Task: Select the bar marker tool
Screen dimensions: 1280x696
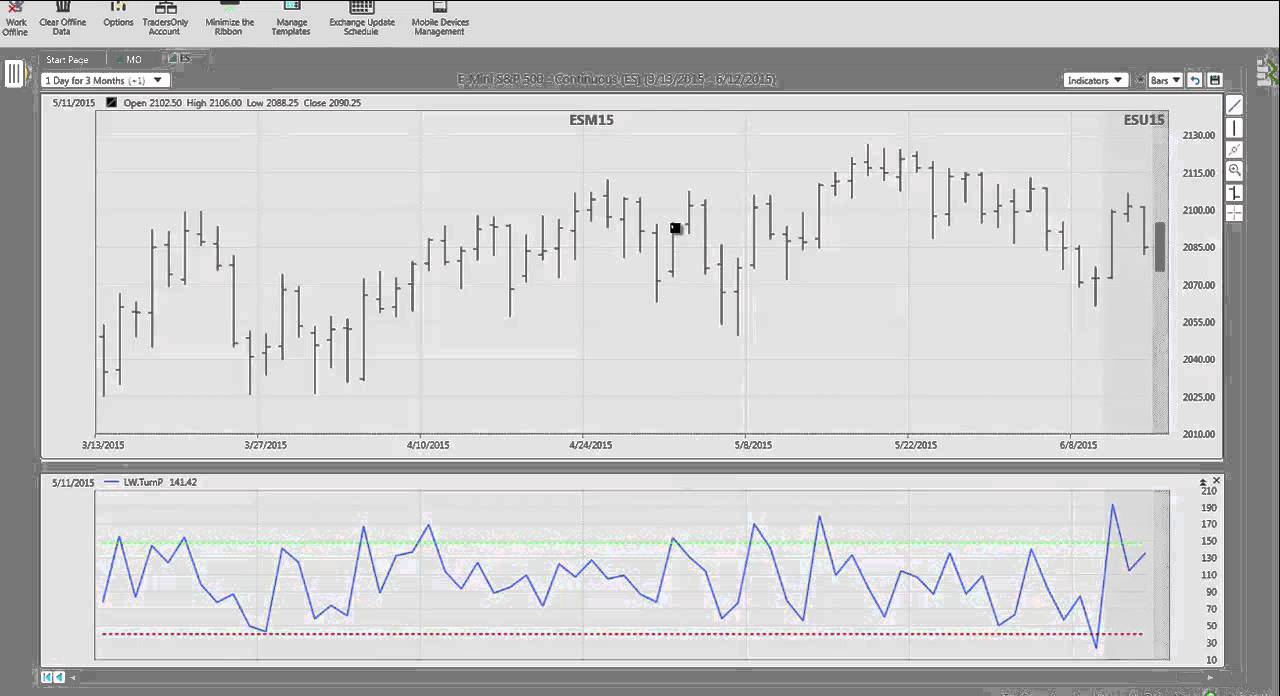Action: click(1235, 192)
